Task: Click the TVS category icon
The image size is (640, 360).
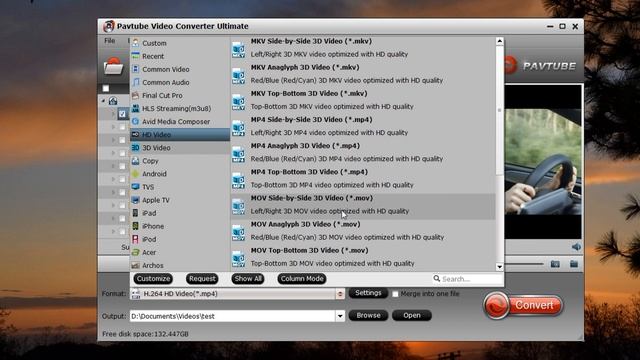Action: click(136, 187)
